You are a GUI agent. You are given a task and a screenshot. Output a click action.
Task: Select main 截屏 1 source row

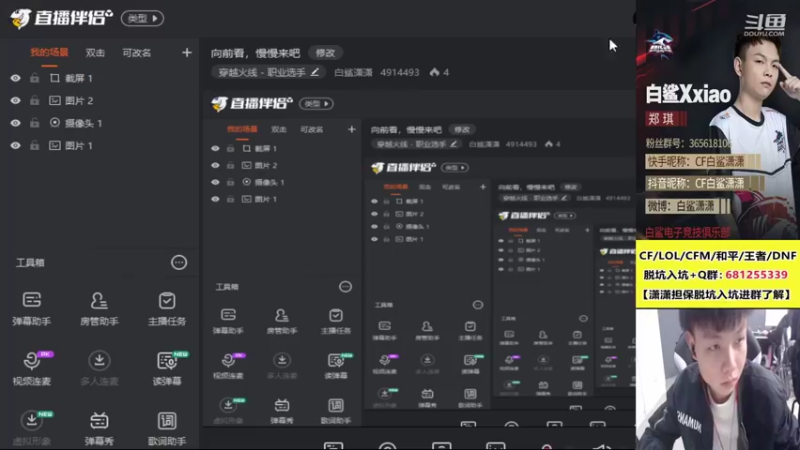pos(99,78)
